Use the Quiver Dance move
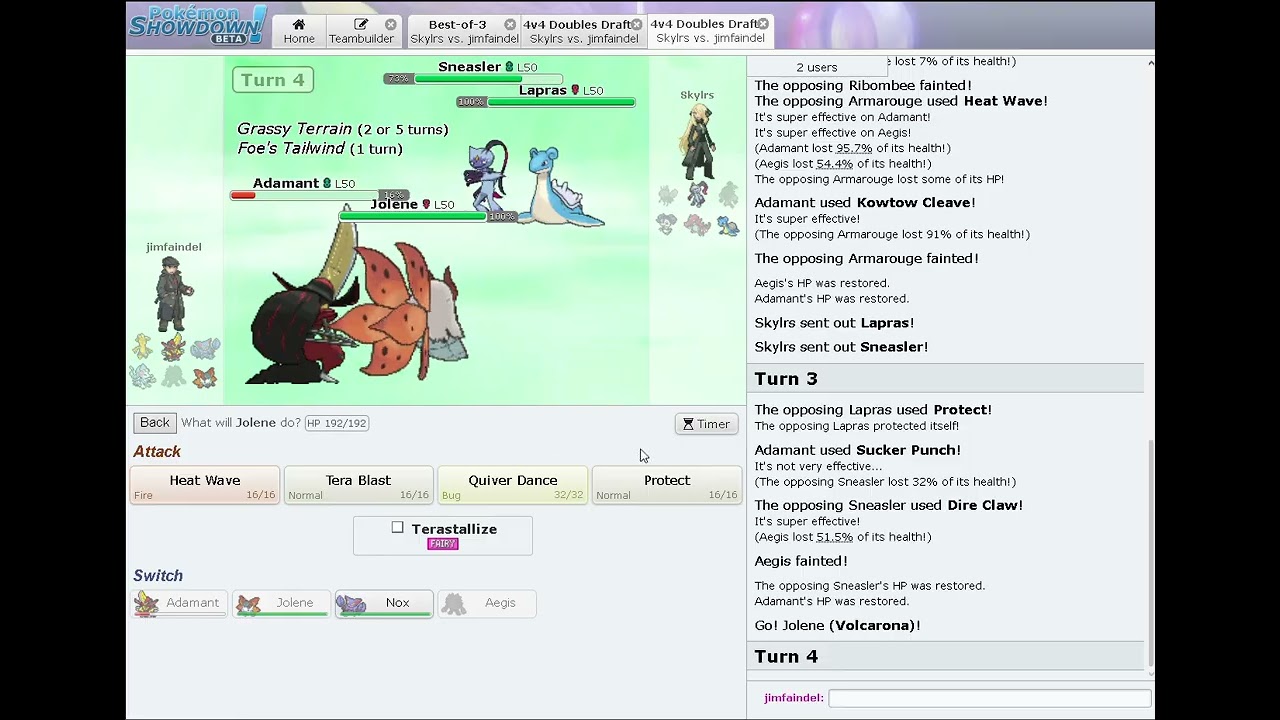 (512, 485)
